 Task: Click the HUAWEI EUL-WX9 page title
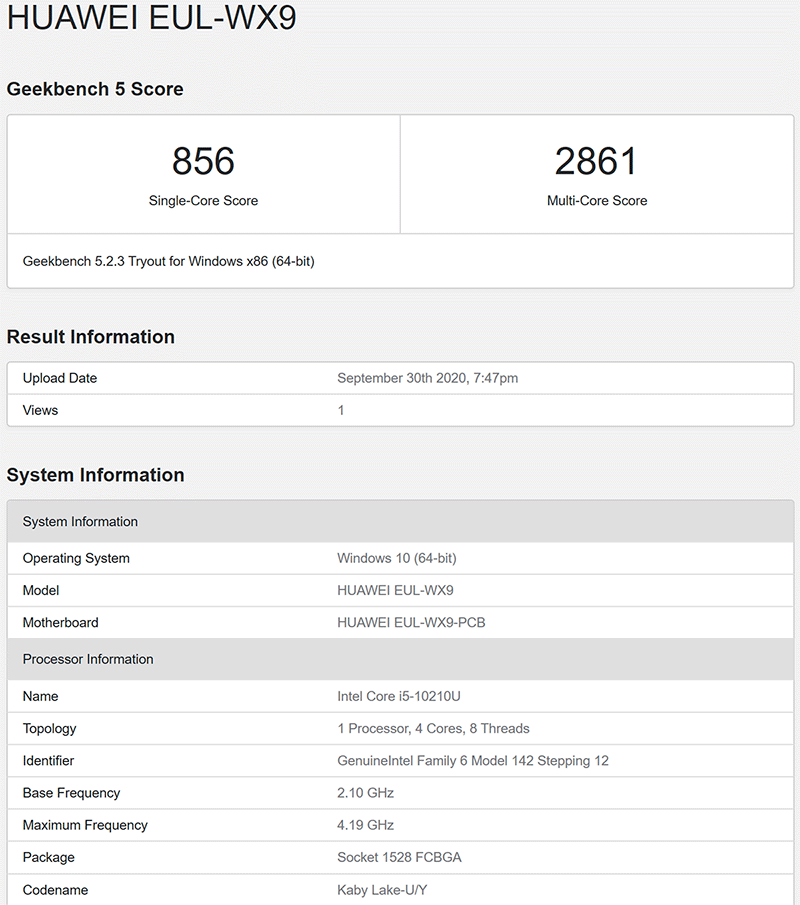coord(151,16)
